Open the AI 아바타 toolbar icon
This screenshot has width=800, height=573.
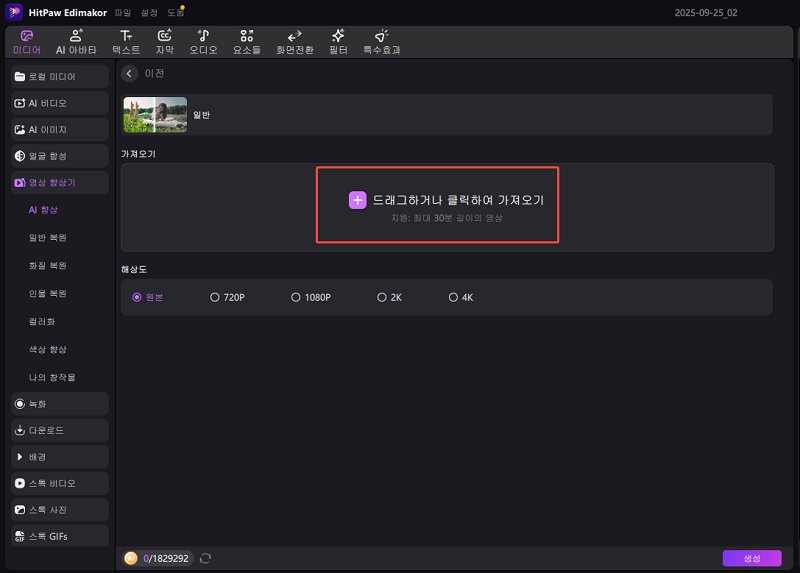coord(76,36)
